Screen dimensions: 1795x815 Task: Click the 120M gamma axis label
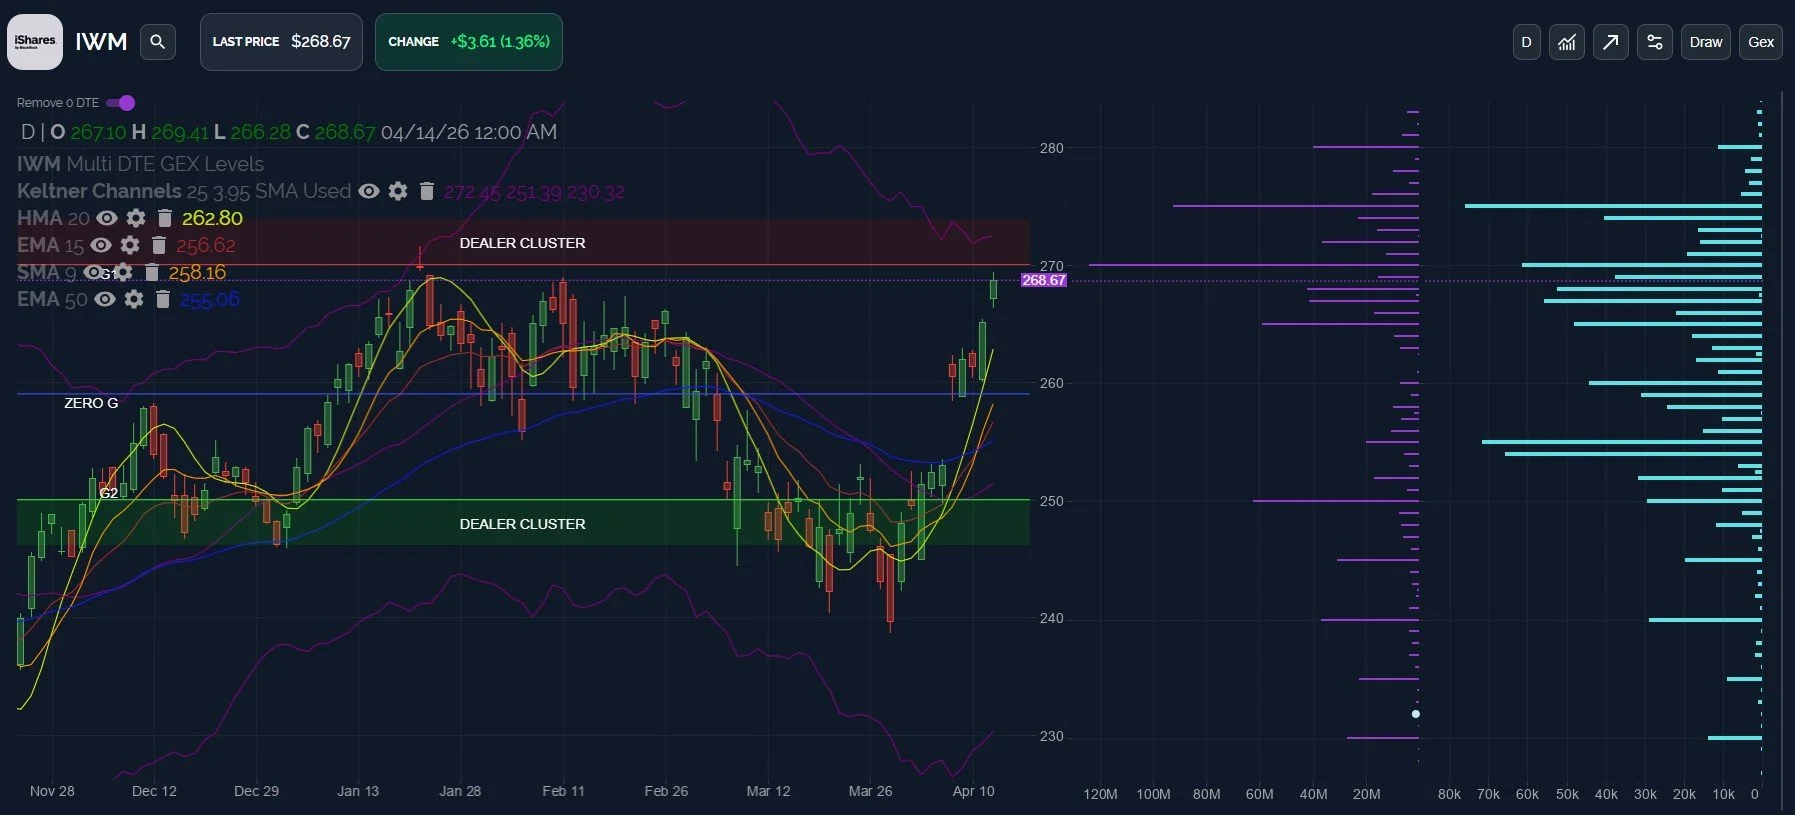coord(1100,794)
